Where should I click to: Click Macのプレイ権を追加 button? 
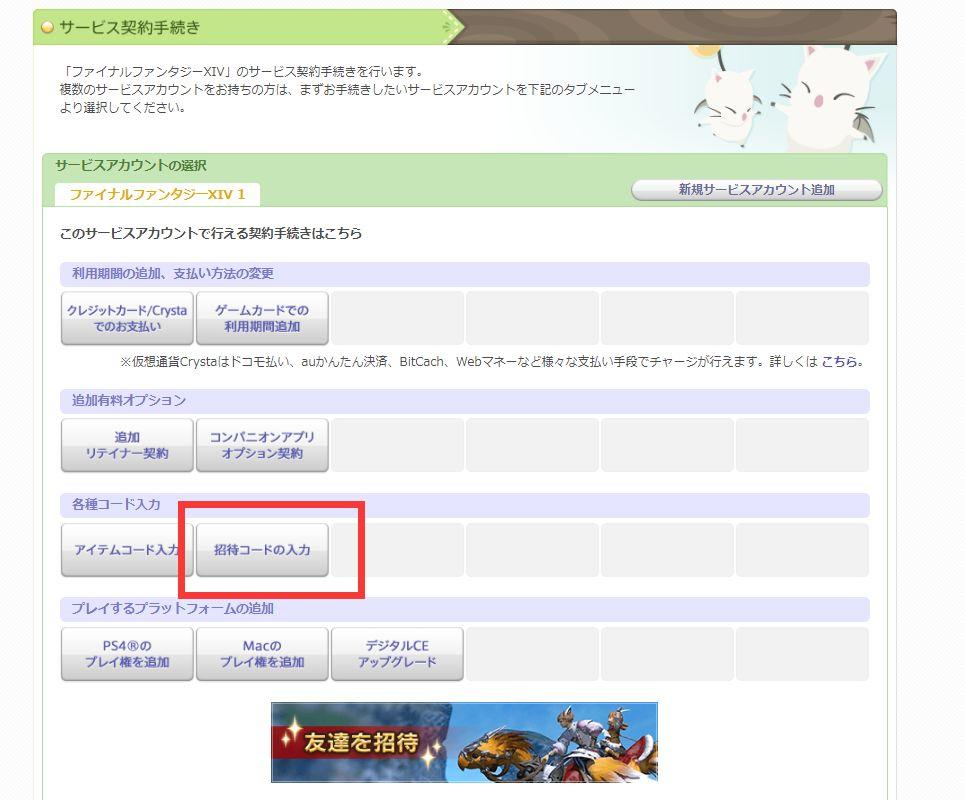(262, 654)
